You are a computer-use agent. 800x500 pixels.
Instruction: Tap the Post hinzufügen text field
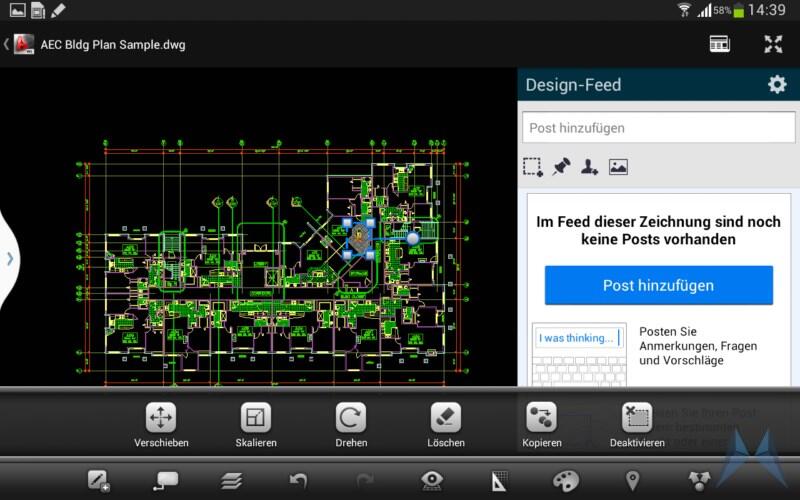[656, 128]
